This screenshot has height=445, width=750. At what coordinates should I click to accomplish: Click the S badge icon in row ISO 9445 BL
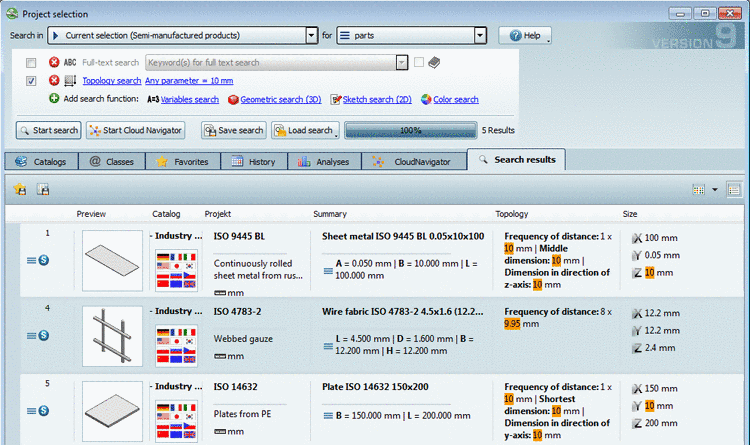(44, 260)
